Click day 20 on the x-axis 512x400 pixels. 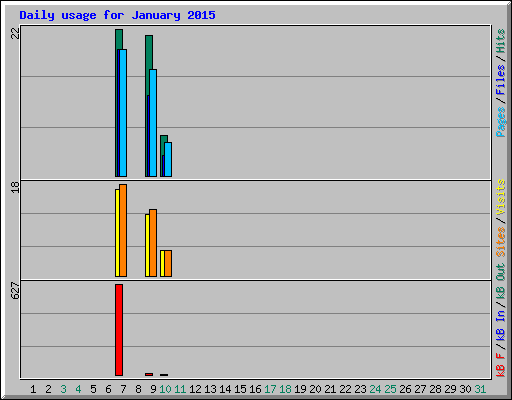point(315,389)
